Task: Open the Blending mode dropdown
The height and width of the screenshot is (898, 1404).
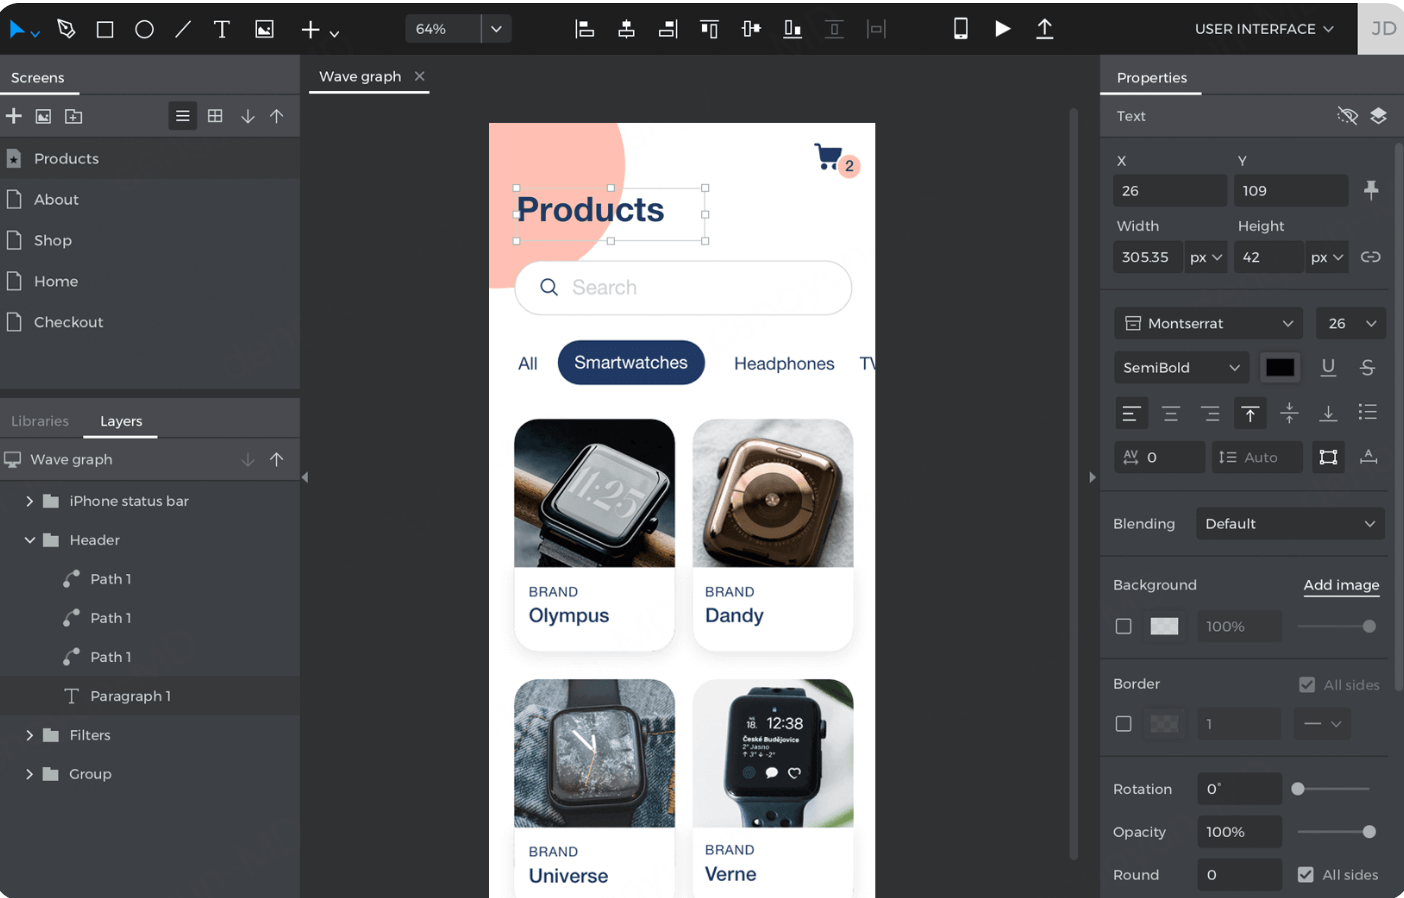Action: click(1289, 523)
